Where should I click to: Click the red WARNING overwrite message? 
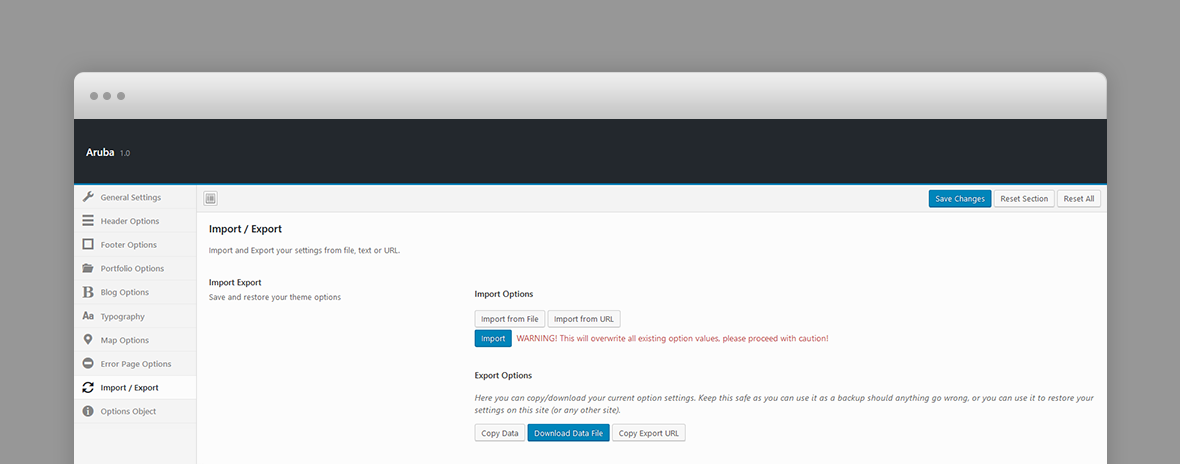672,338
